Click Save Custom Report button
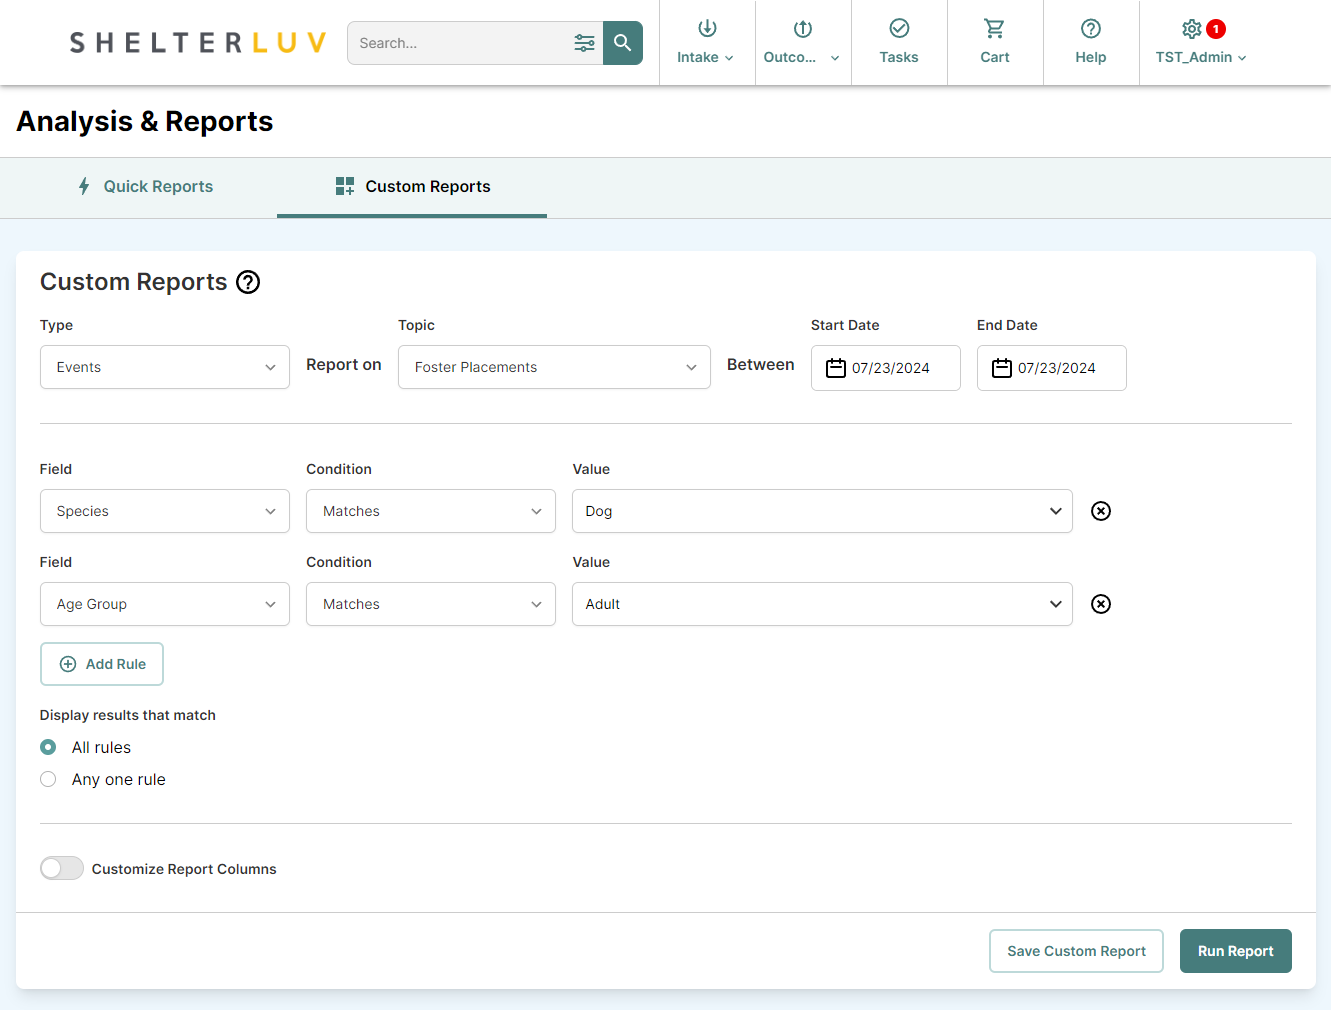 [1076, 951]
